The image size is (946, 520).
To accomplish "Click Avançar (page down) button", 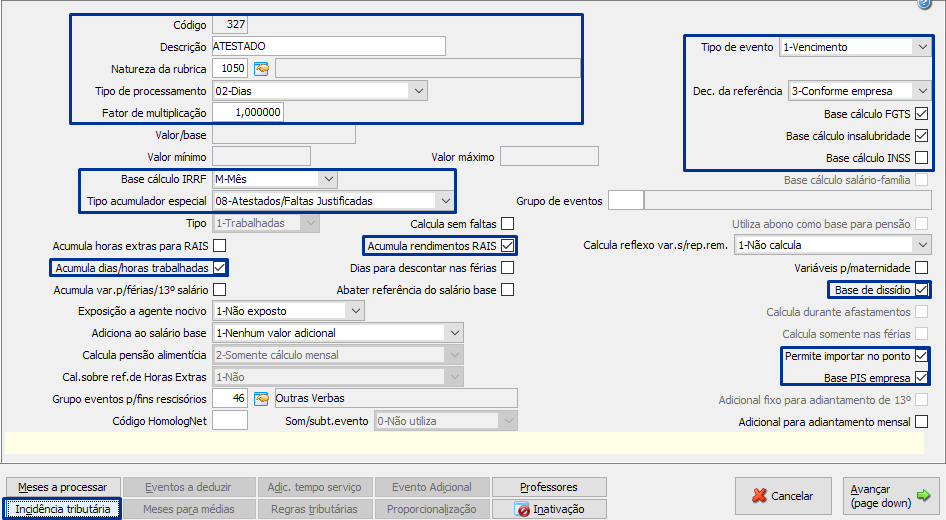I will 890,496.
